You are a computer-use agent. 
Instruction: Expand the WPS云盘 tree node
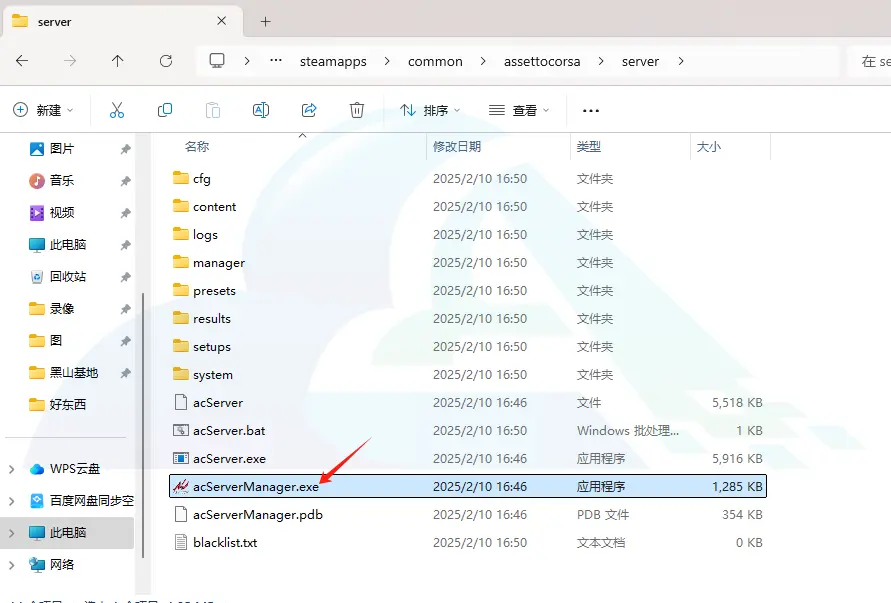[x=11, y=469]
